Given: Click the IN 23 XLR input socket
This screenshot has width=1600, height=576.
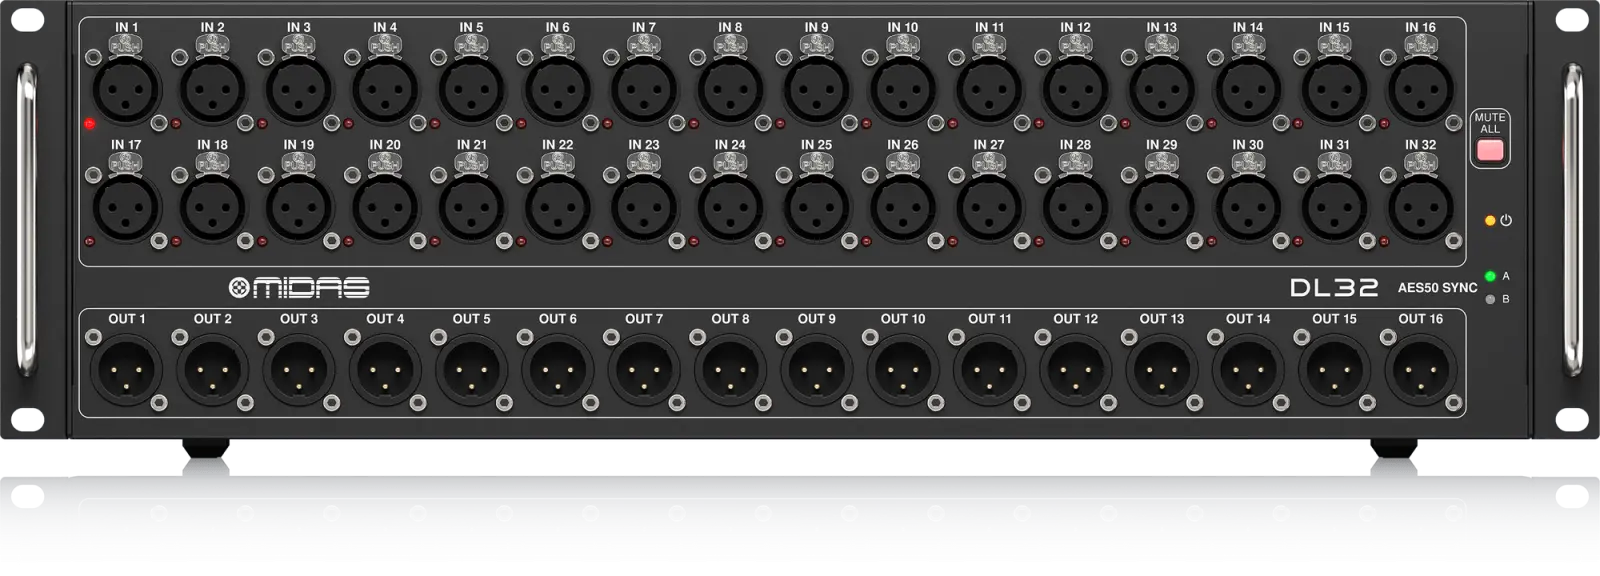Looking at the screenshot, I should [644, 207].
